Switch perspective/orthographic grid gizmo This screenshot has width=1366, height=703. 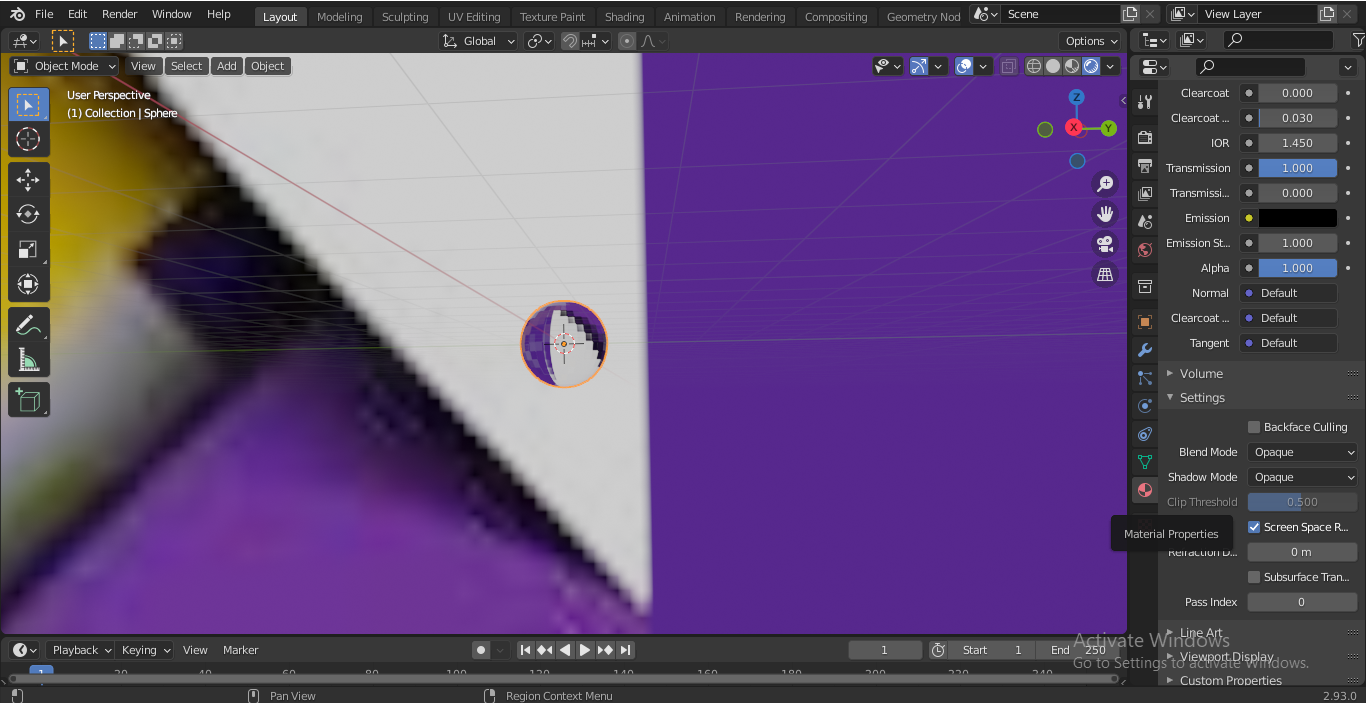(x=1105, y=274)
